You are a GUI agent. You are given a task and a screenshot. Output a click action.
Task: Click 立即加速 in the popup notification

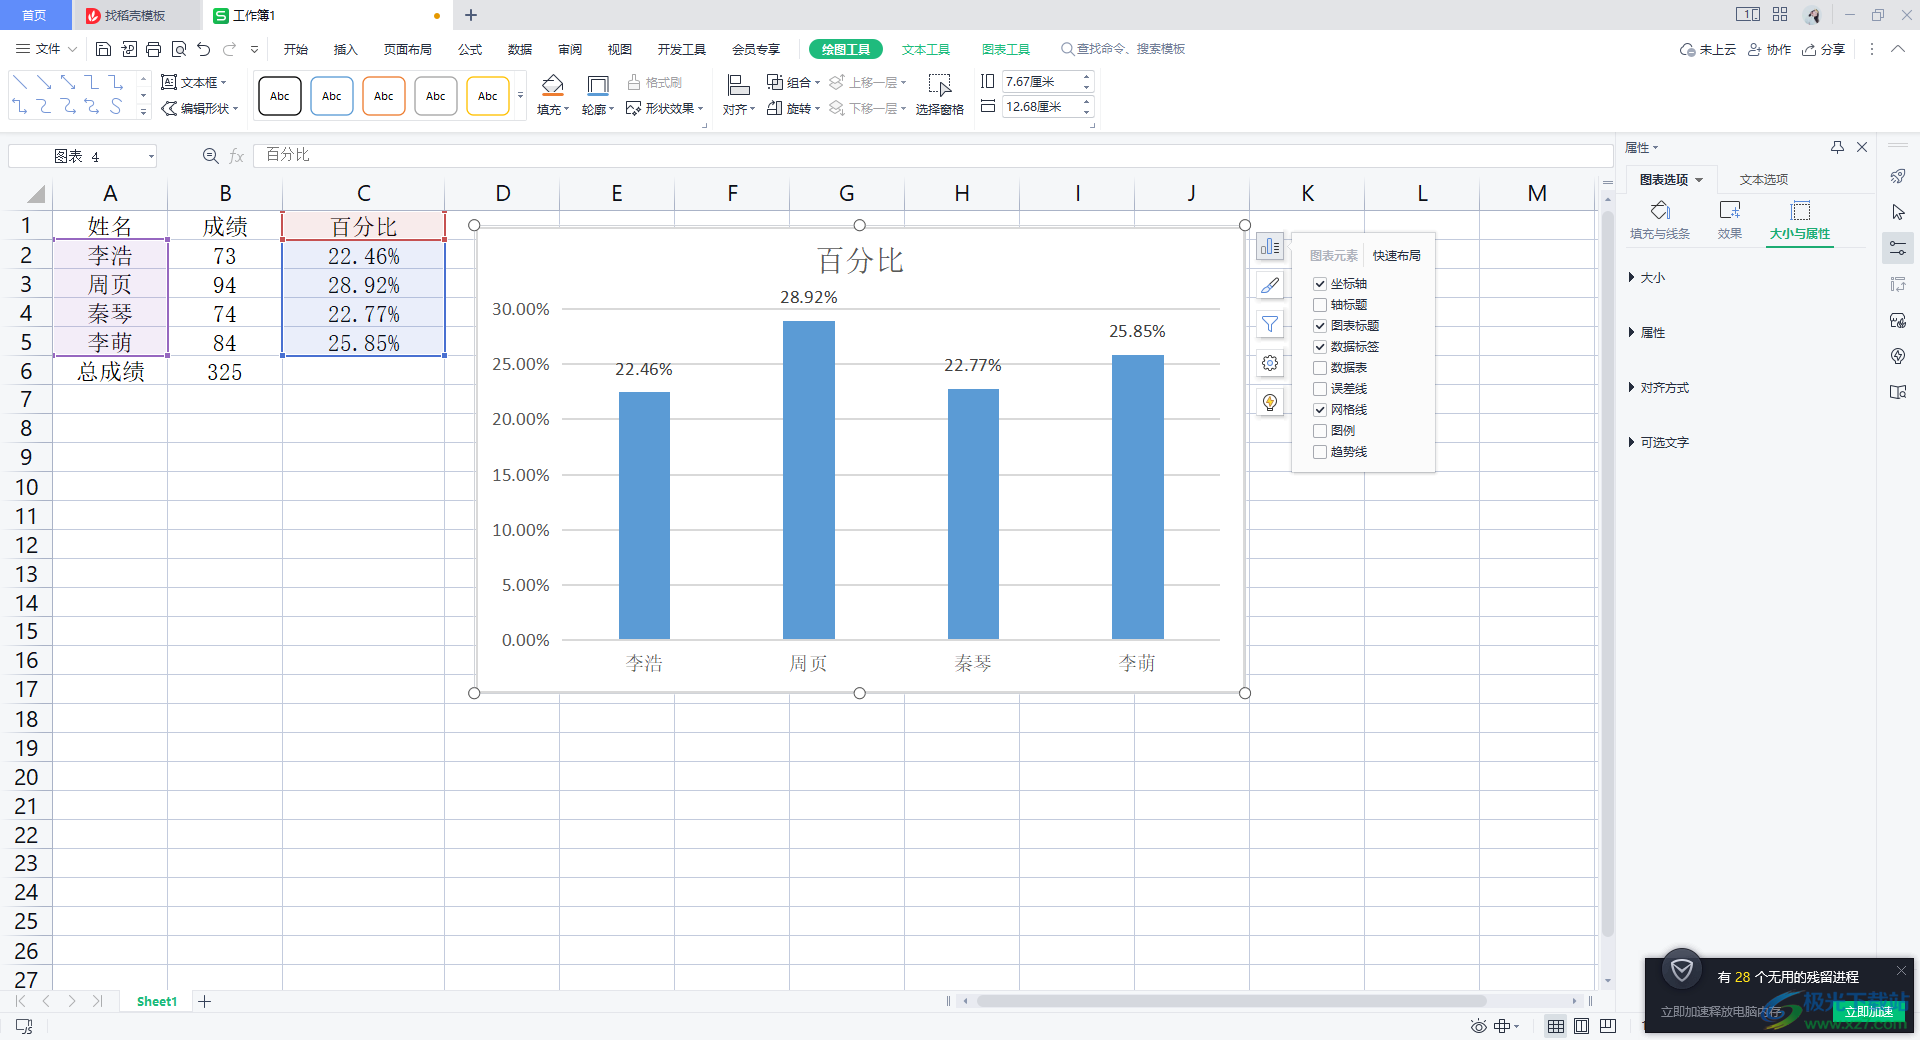(1868, 1011)
